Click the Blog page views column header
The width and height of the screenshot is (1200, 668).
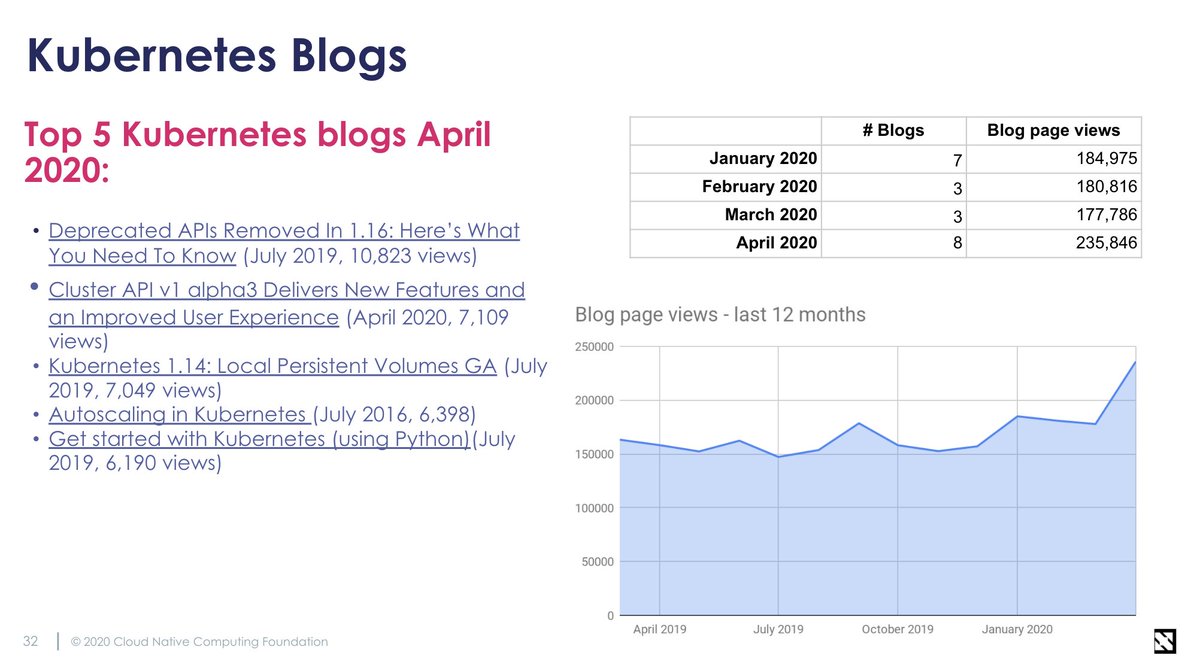tap(1052, 130)
